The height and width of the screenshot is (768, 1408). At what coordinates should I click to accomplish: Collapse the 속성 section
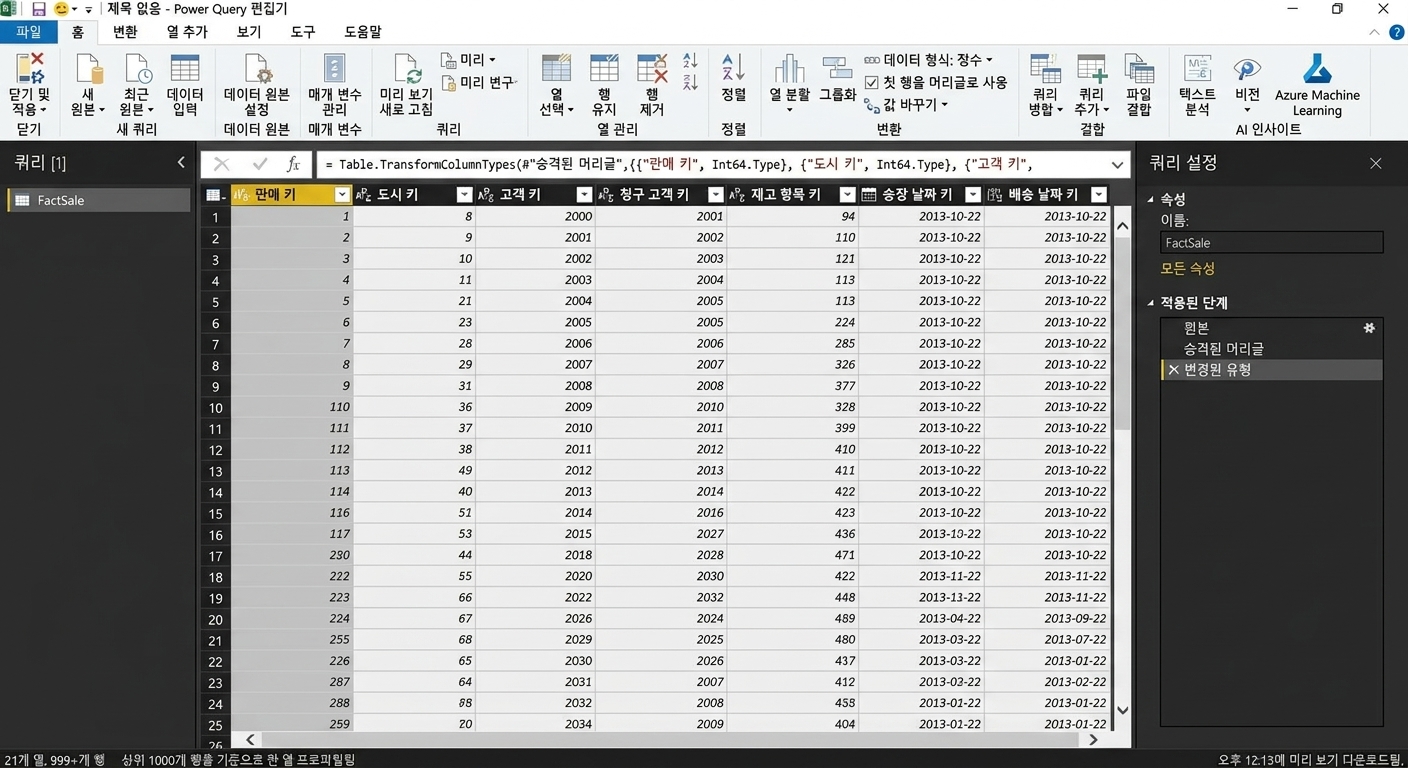1150,200
